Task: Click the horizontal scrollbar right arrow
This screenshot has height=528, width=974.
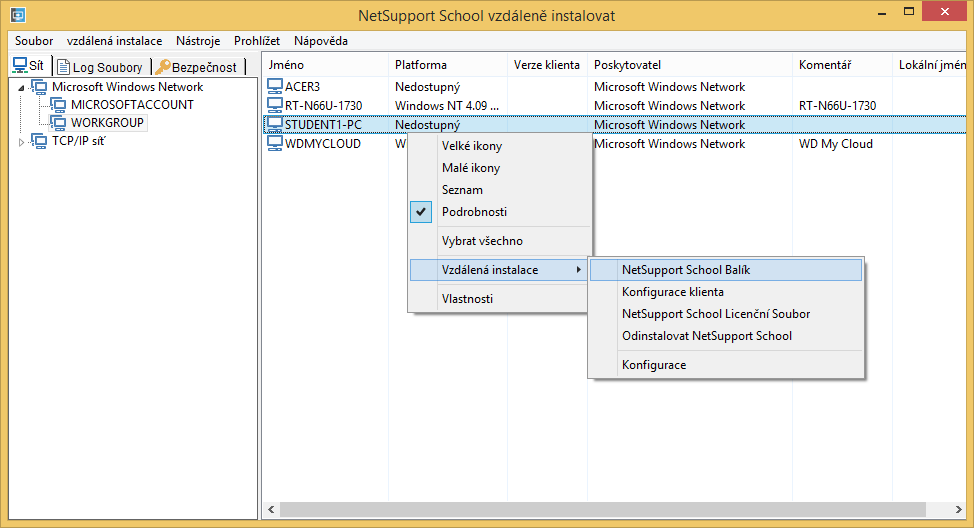Action: point(958,509)
